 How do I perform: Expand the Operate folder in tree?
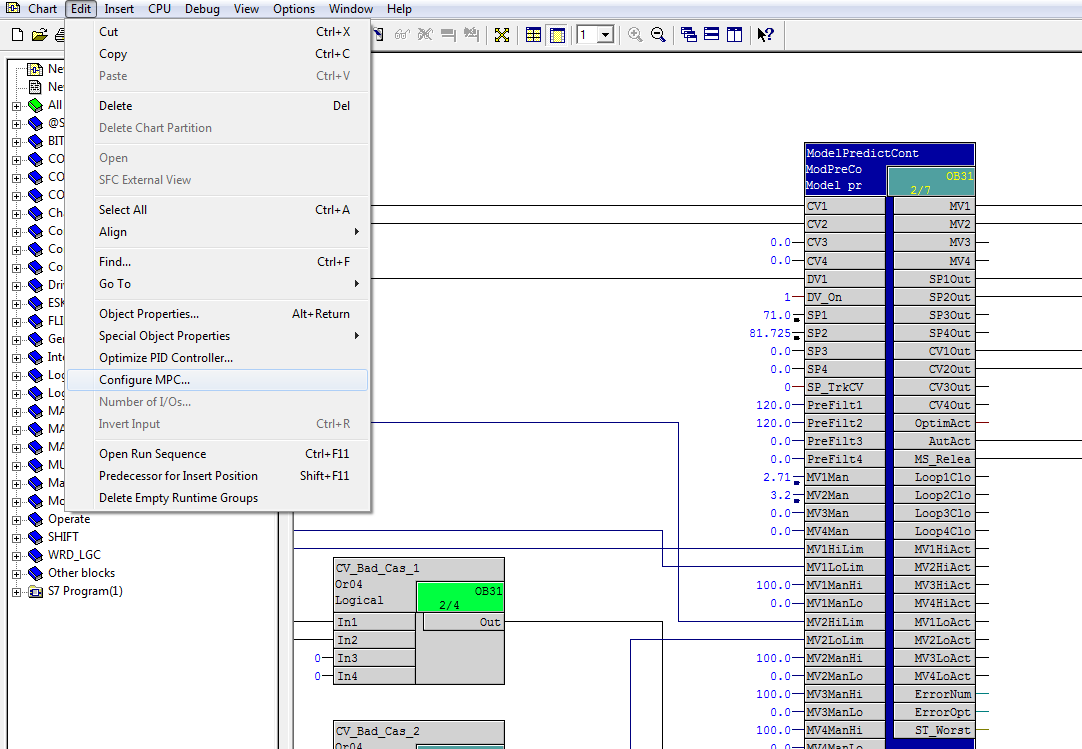(x=16, y=519)
